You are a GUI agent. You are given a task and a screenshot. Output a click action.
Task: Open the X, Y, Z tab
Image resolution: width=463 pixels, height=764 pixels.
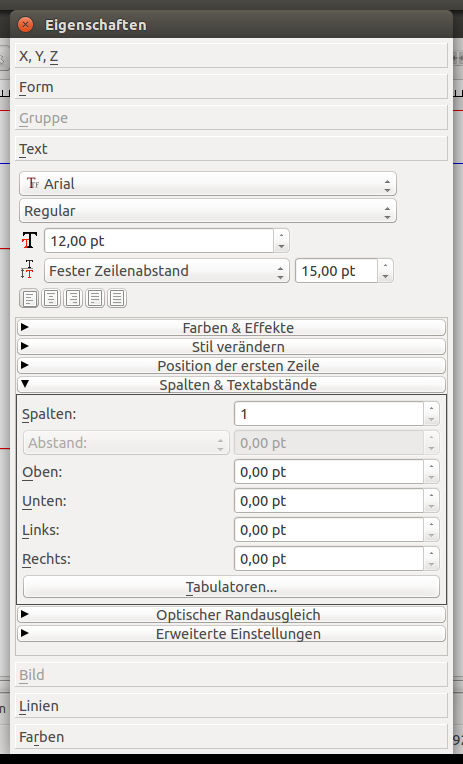[x=231, y=56]
